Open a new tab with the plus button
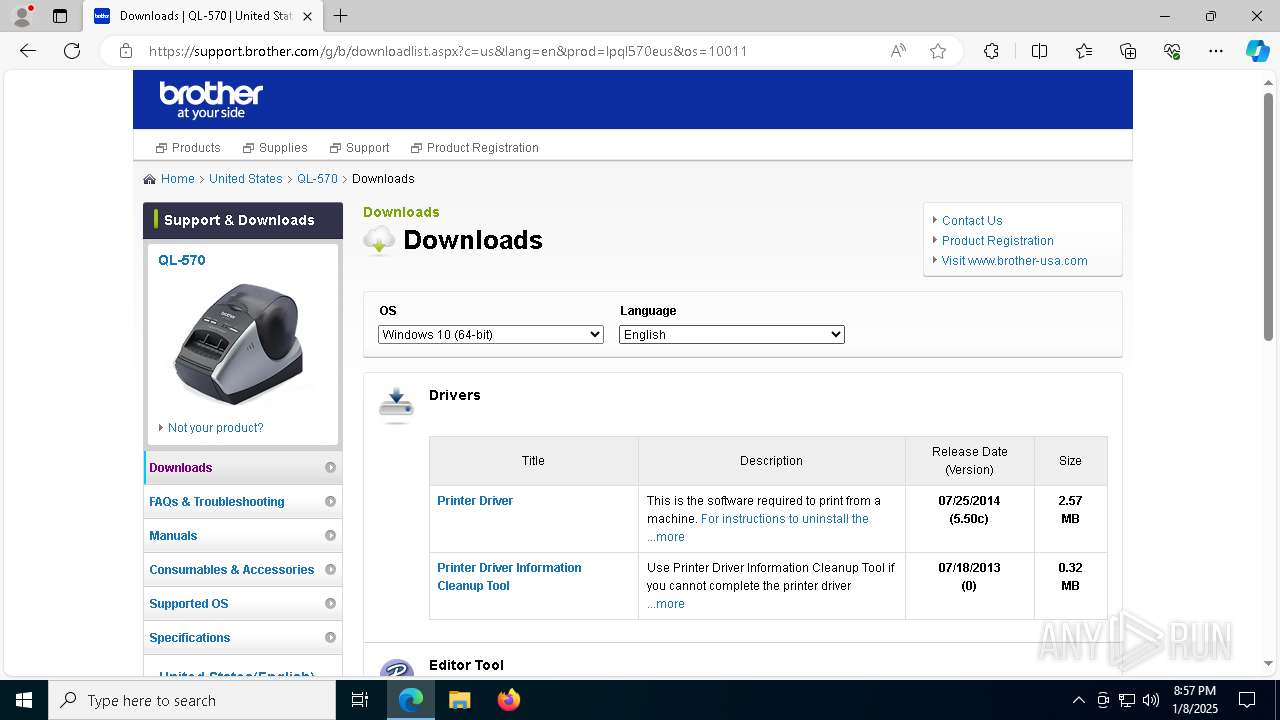 341,16
